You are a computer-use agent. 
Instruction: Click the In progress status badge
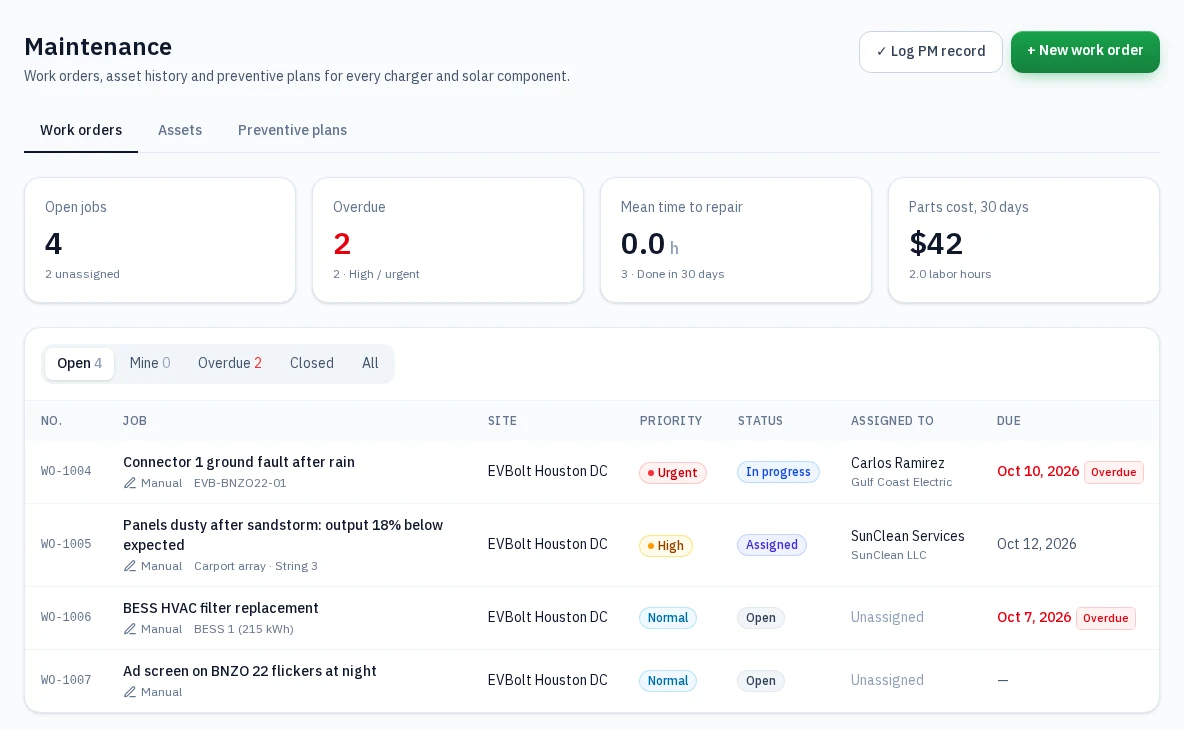(x=778, y=472)
